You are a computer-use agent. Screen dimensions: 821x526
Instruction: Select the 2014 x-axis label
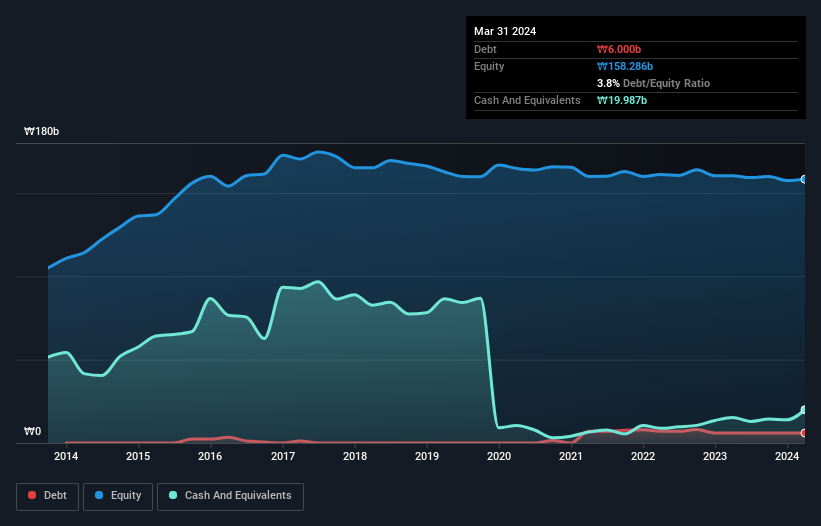pos(66,456)
